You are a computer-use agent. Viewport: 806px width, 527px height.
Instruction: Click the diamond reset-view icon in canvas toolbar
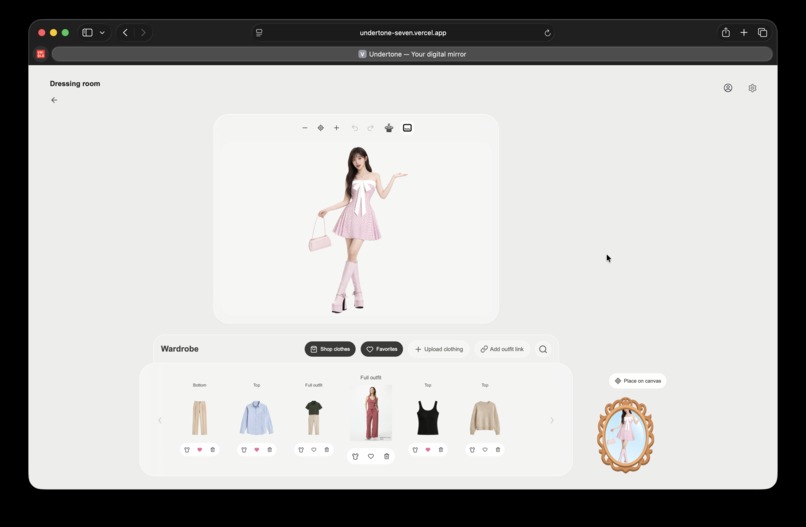(x=321, y=128)
